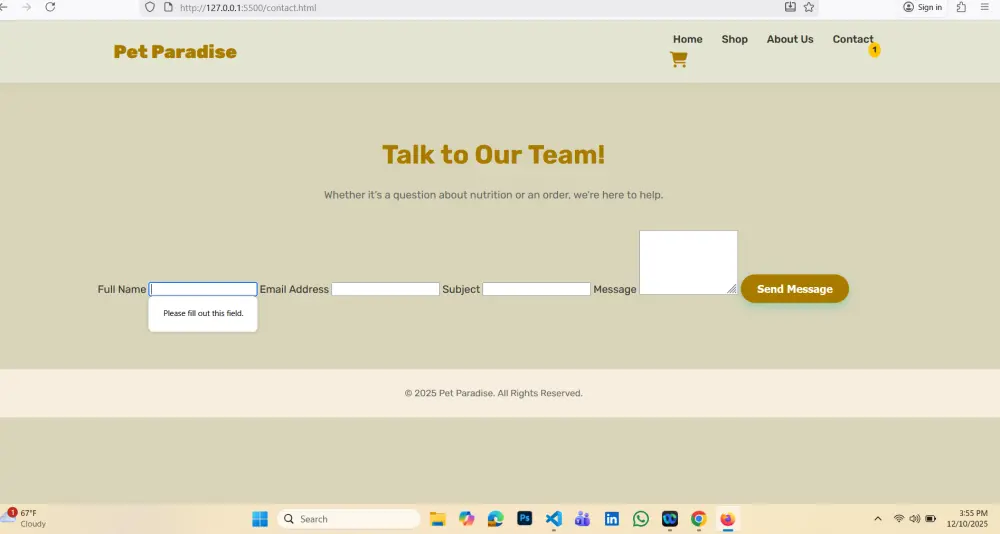Open the Windows Start menu

pos(260,519)
